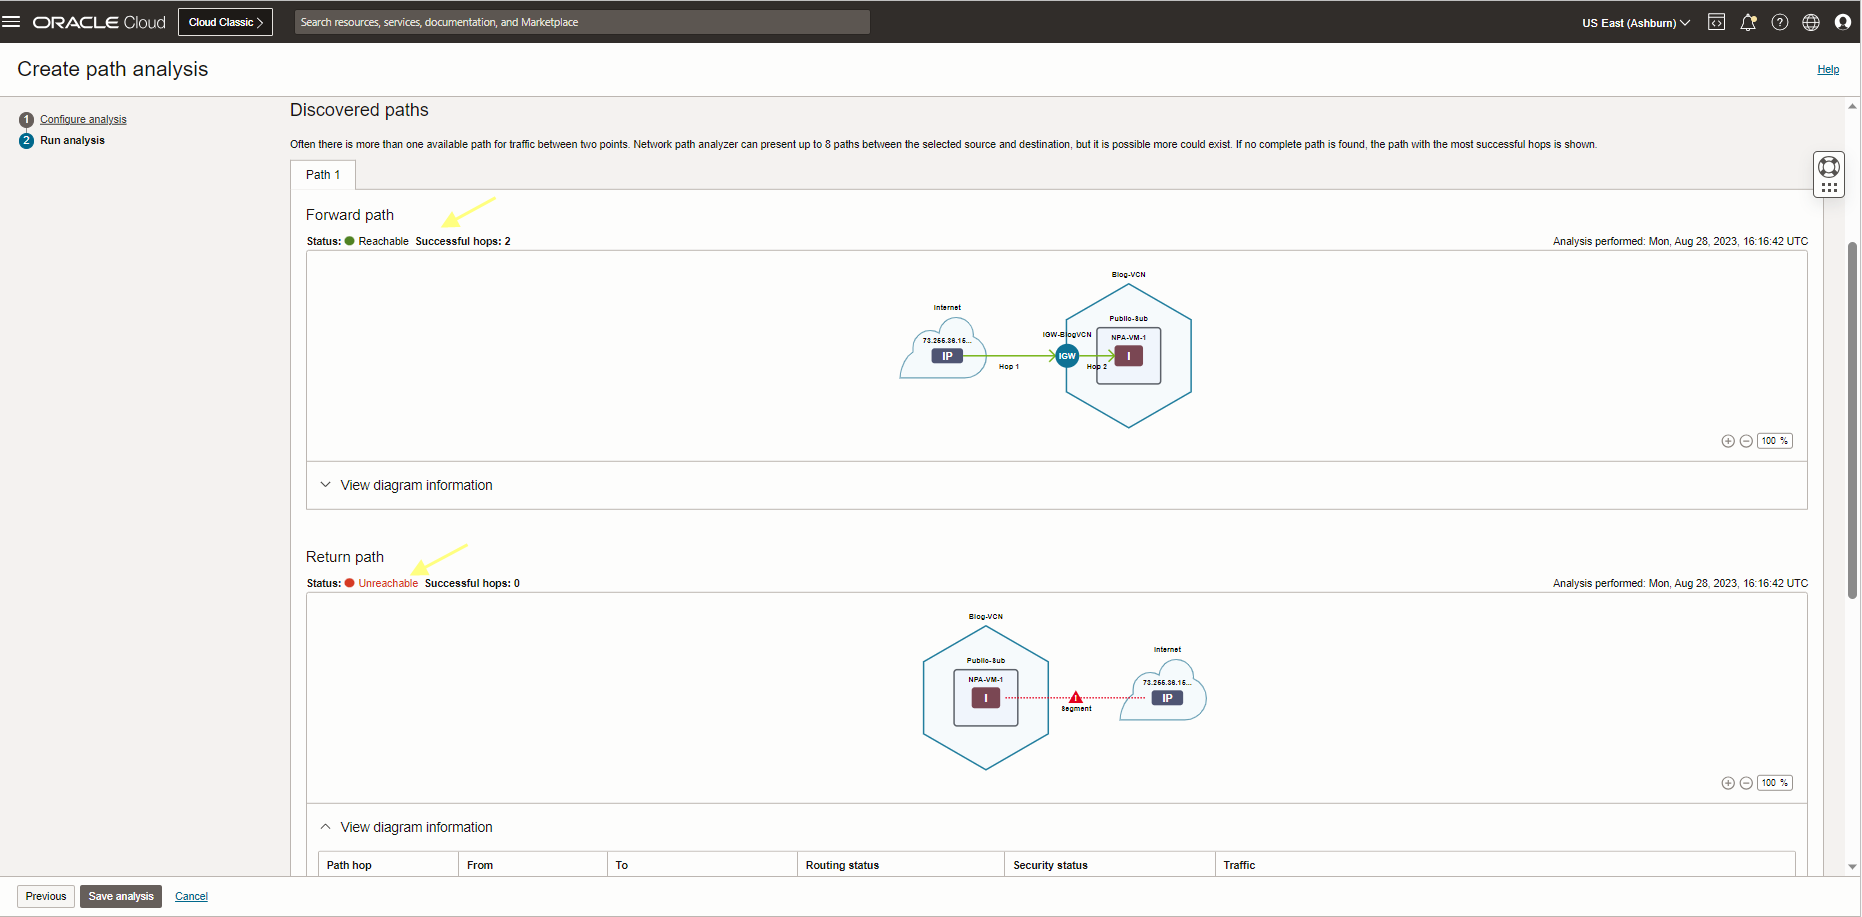The width and height of the screenshot is (1862, 917).
Task: Click the region globe icon
Action: 1810,22
